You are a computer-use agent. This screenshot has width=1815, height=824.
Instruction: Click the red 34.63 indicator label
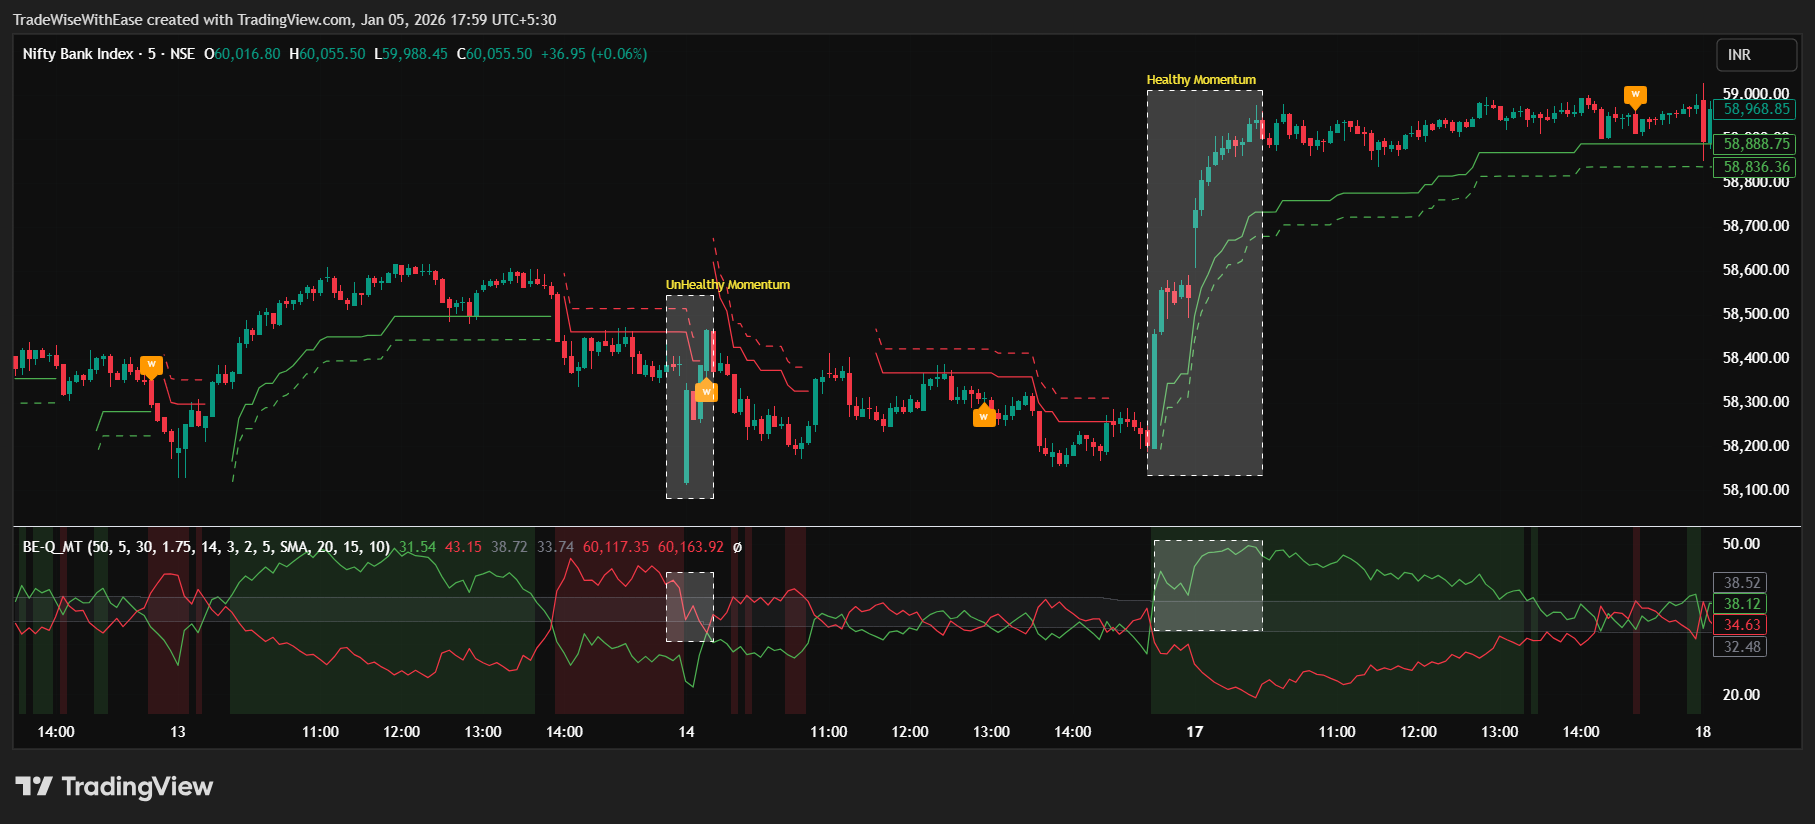1741,625
